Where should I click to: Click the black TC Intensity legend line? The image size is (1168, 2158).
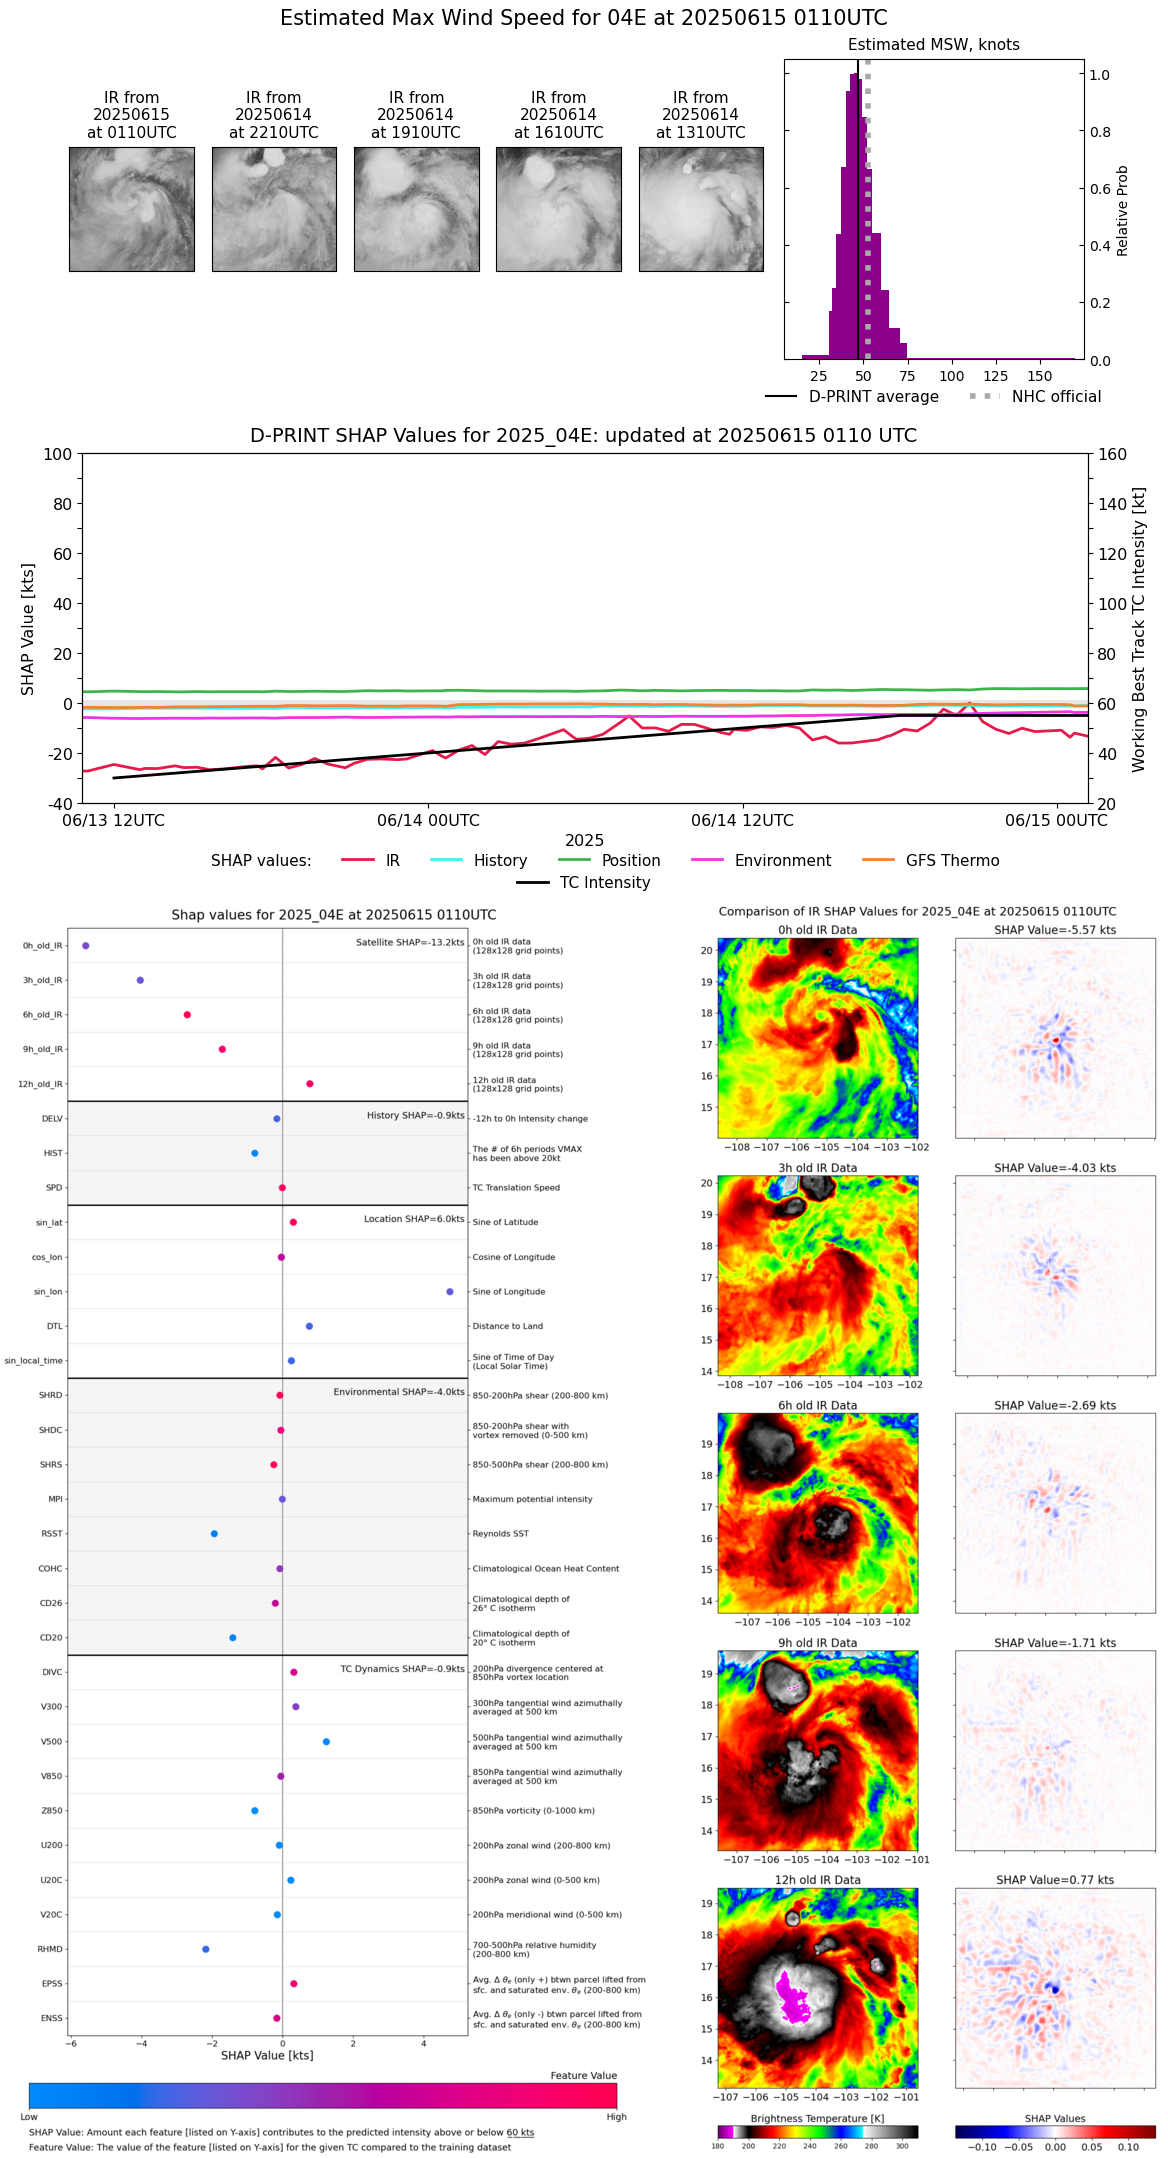(533, 882)
